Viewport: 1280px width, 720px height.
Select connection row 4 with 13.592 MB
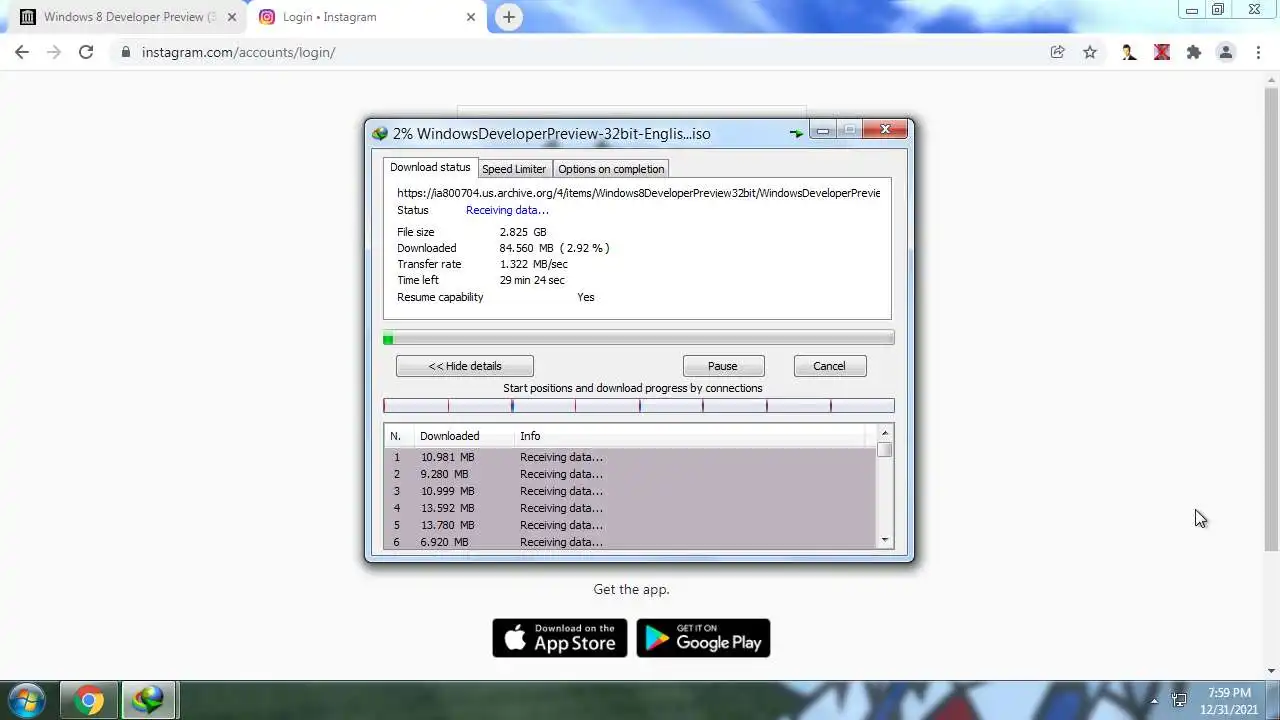(x=630, y=508)
